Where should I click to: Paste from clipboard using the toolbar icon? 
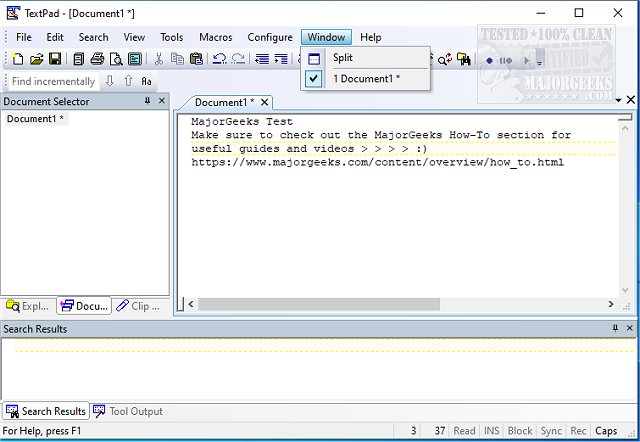196,60
